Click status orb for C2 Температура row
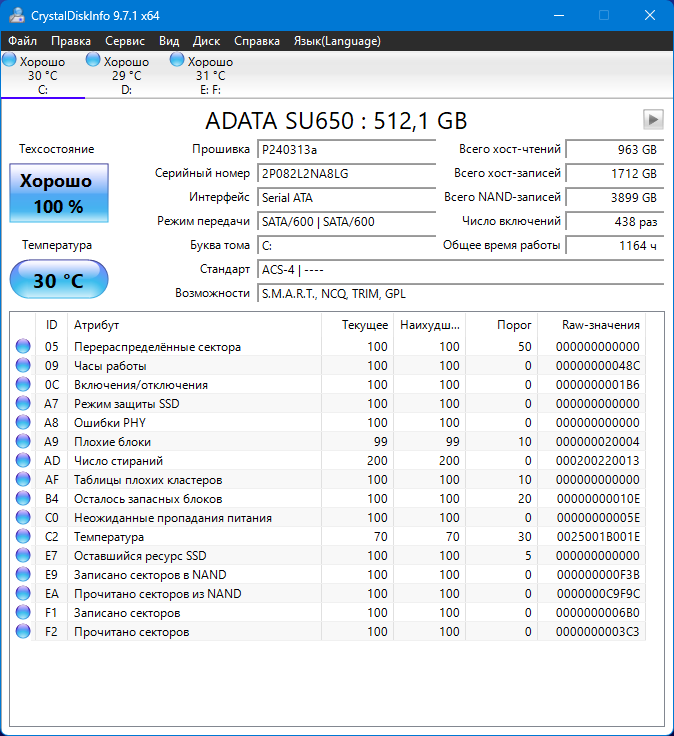The height and width of the screenshot is (736, 674). click(x=23, y=537)
